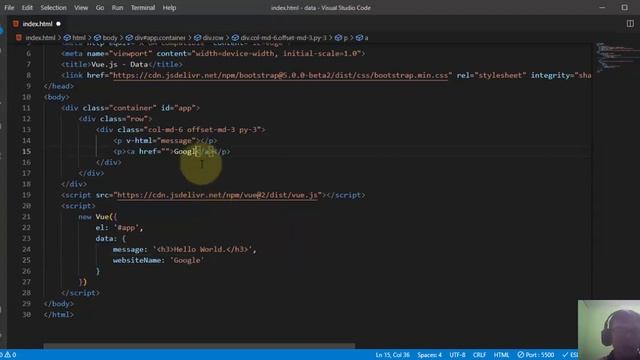Image resolution: width=640 pixels, height=360 pixels.
Task: Minimize the VS Code window
Action: pyautogui.click(x=602, y=7)
